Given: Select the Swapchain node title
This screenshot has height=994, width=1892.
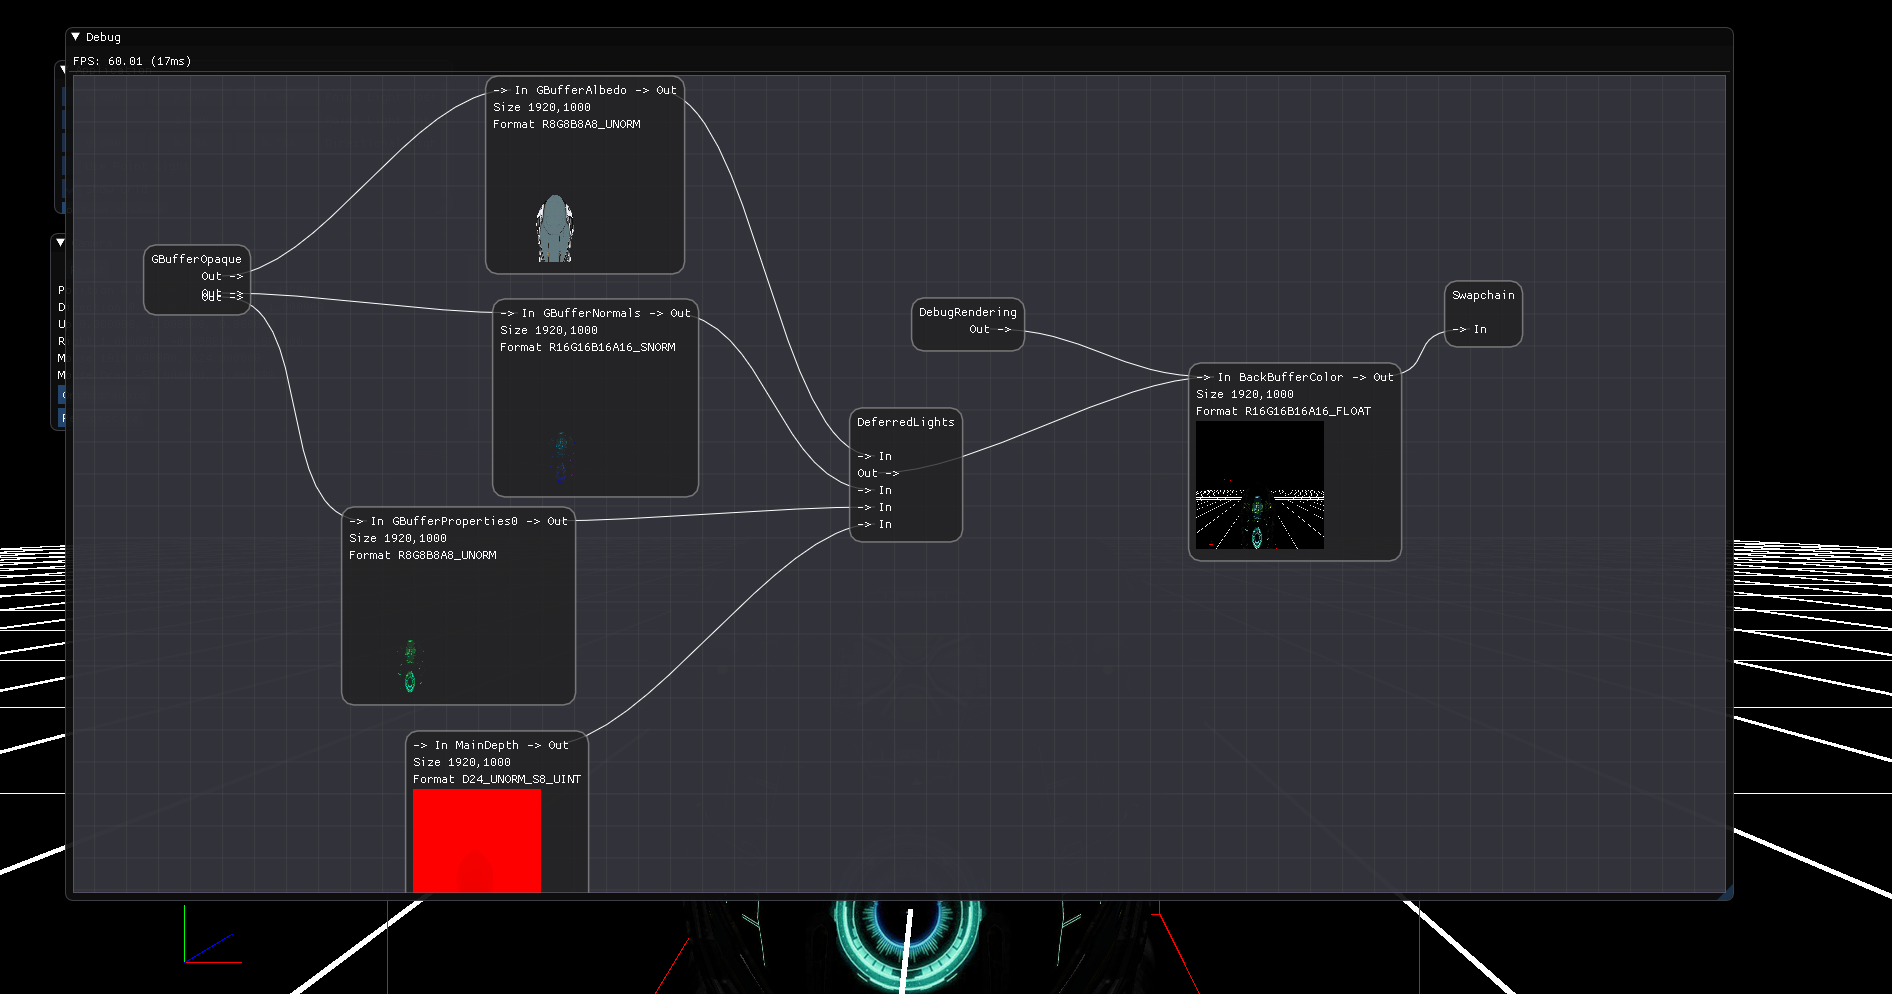Looking at the screenshot, I should click(1483, 295).
